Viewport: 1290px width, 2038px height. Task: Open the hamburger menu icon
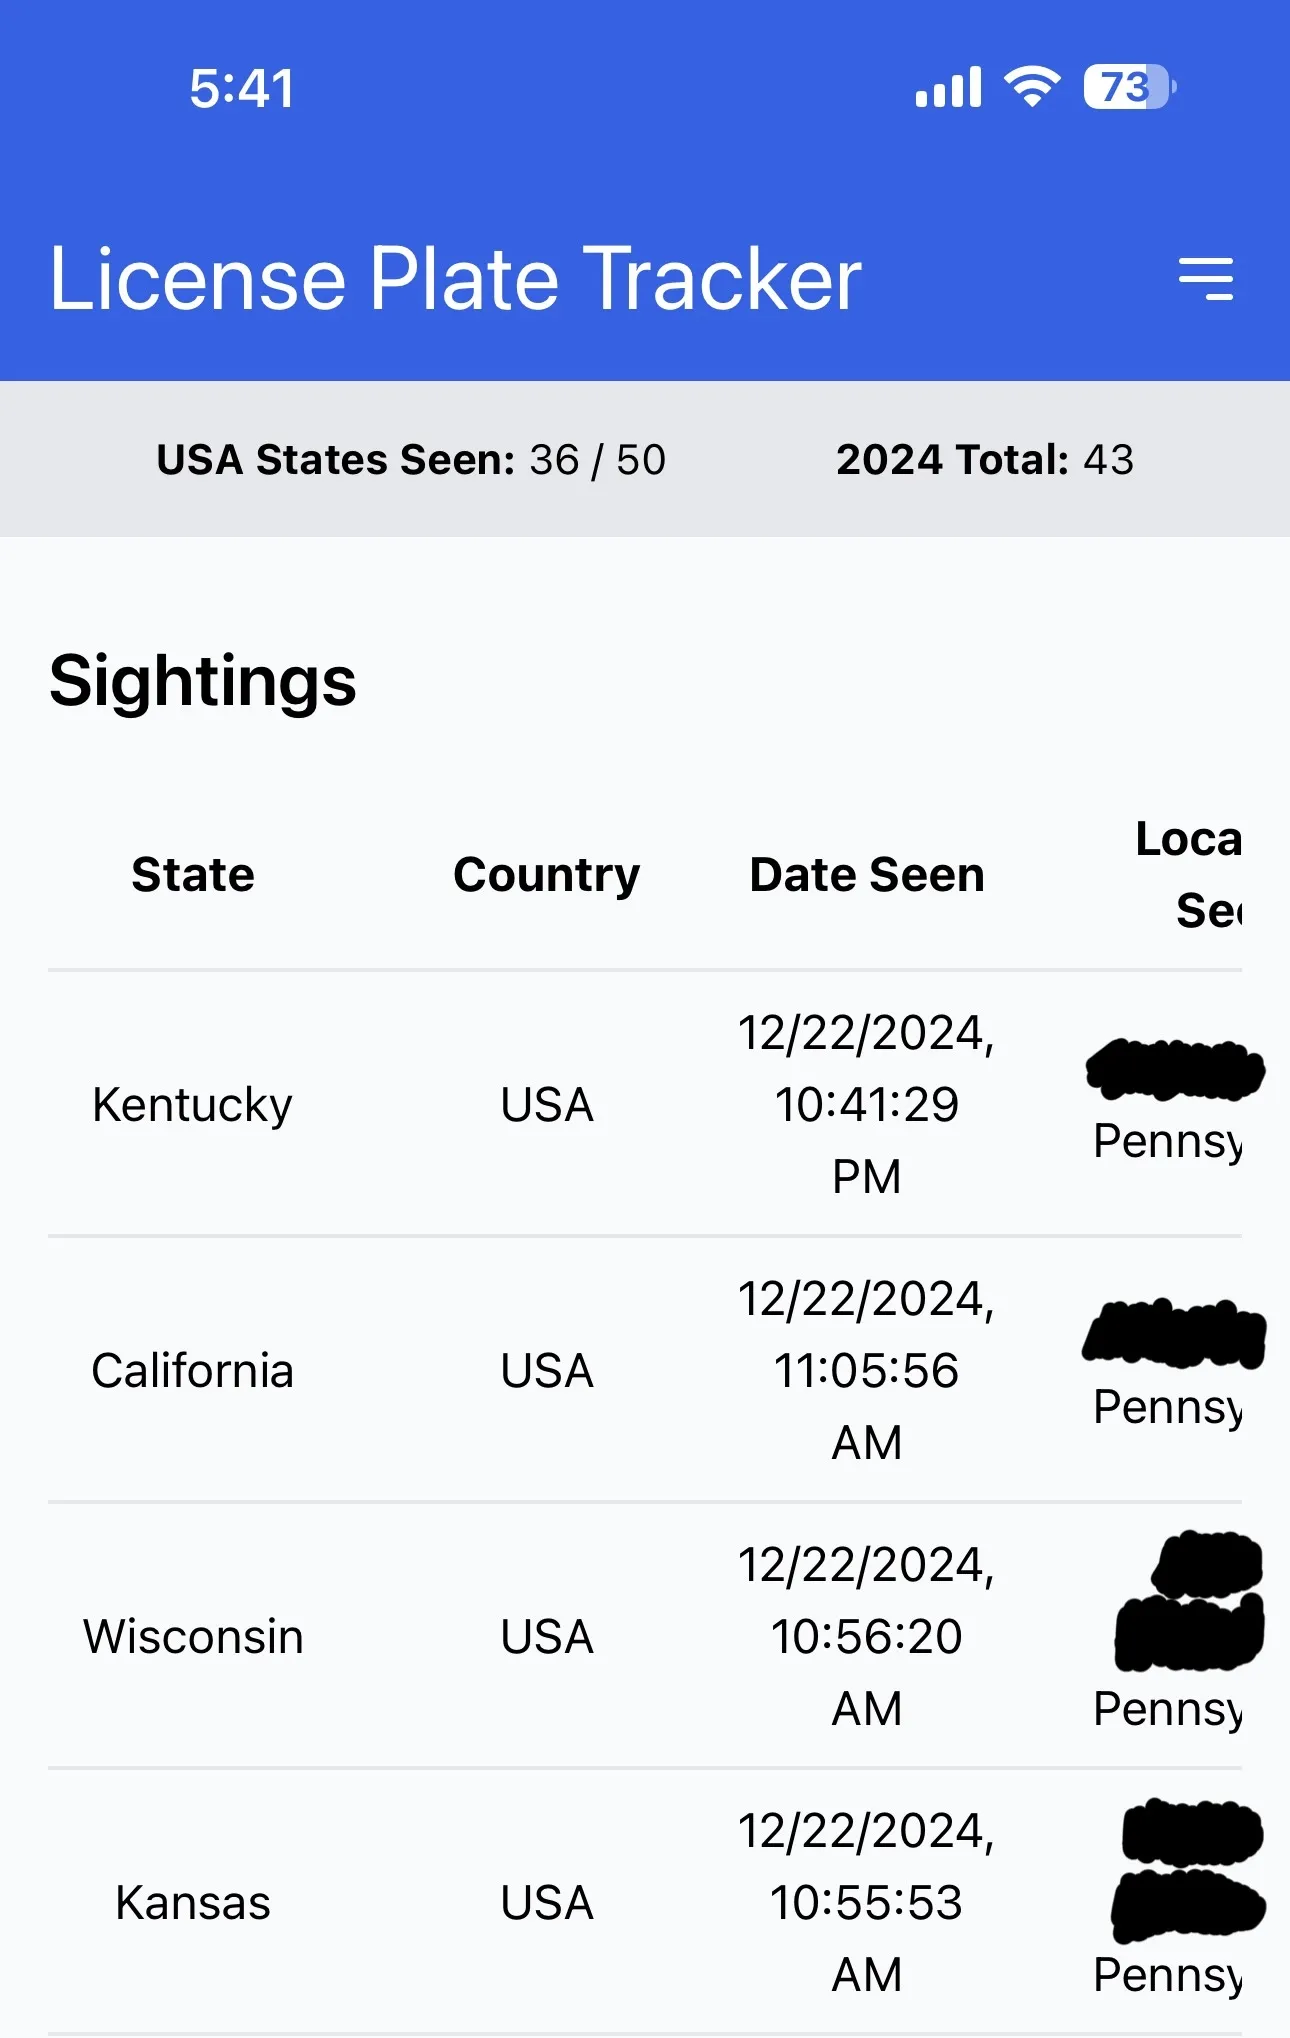click(x=1205, y=279)
